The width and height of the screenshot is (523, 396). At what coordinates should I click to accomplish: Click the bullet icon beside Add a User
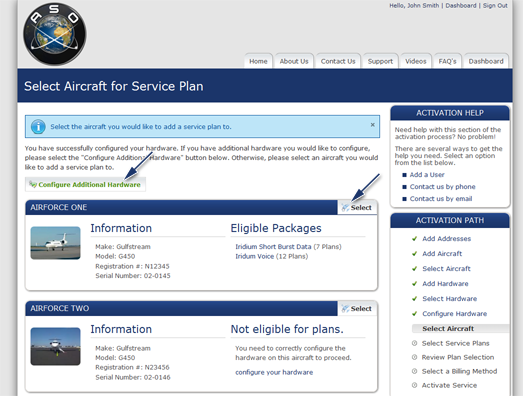point(404,175)
